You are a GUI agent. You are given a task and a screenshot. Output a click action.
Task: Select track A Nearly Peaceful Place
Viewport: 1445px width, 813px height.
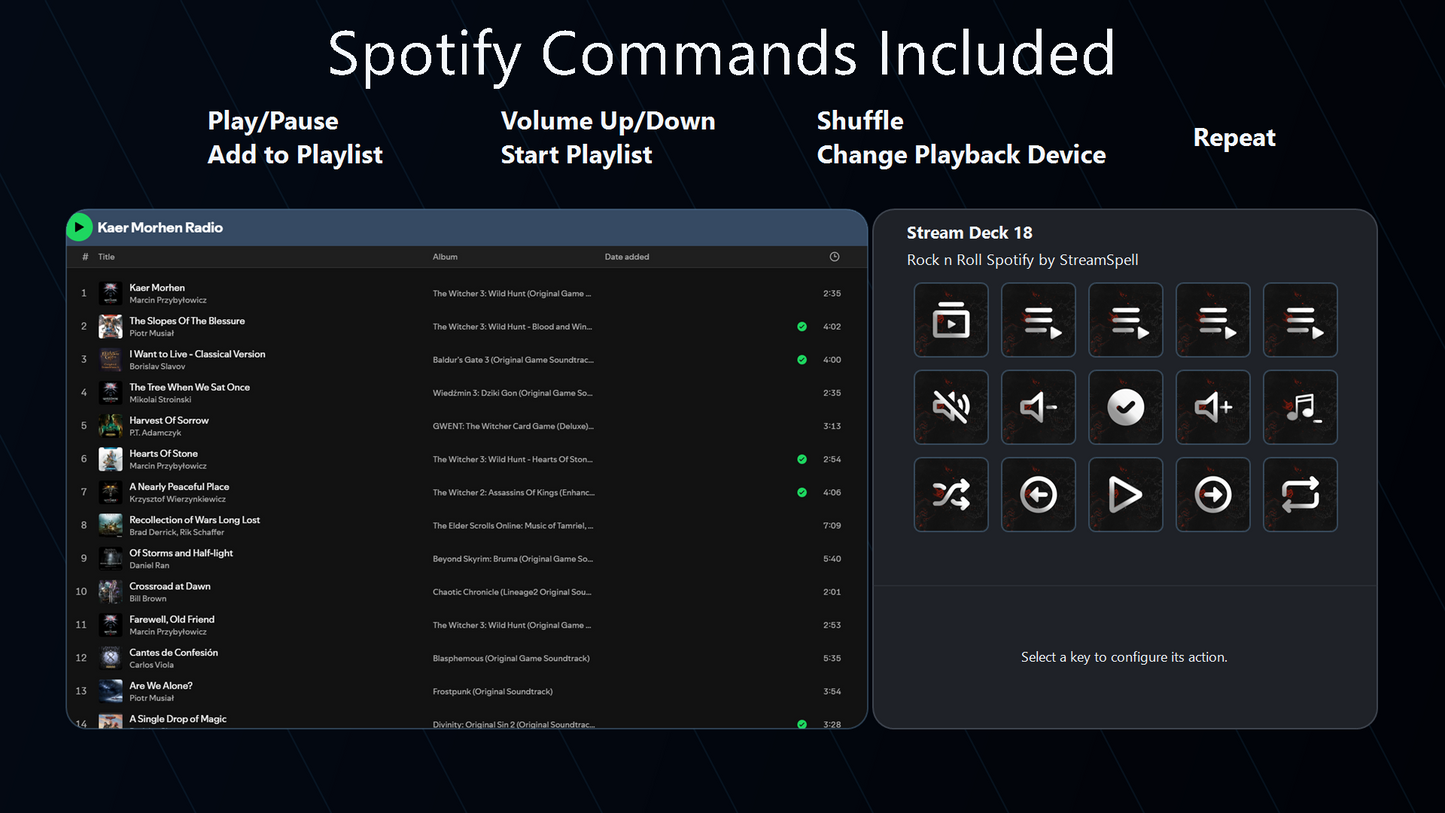tap(179, 487)
